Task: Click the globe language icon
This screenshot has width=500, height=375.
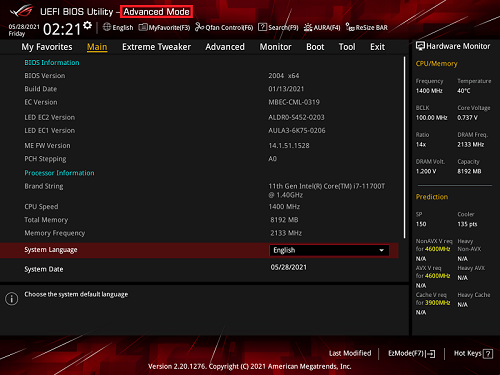Action: (107, 27)
